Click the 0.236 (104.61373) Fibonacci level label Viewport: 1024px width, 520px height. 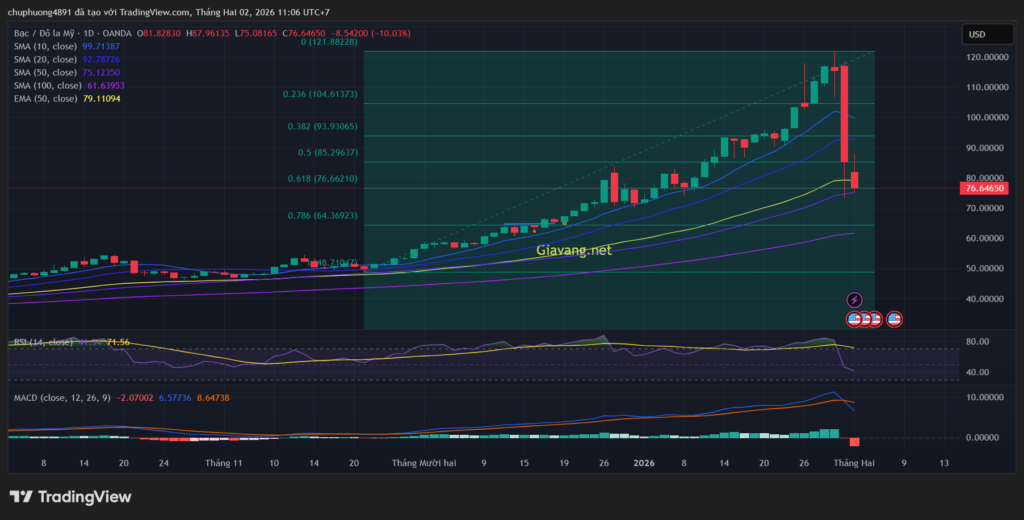(320, 94)
